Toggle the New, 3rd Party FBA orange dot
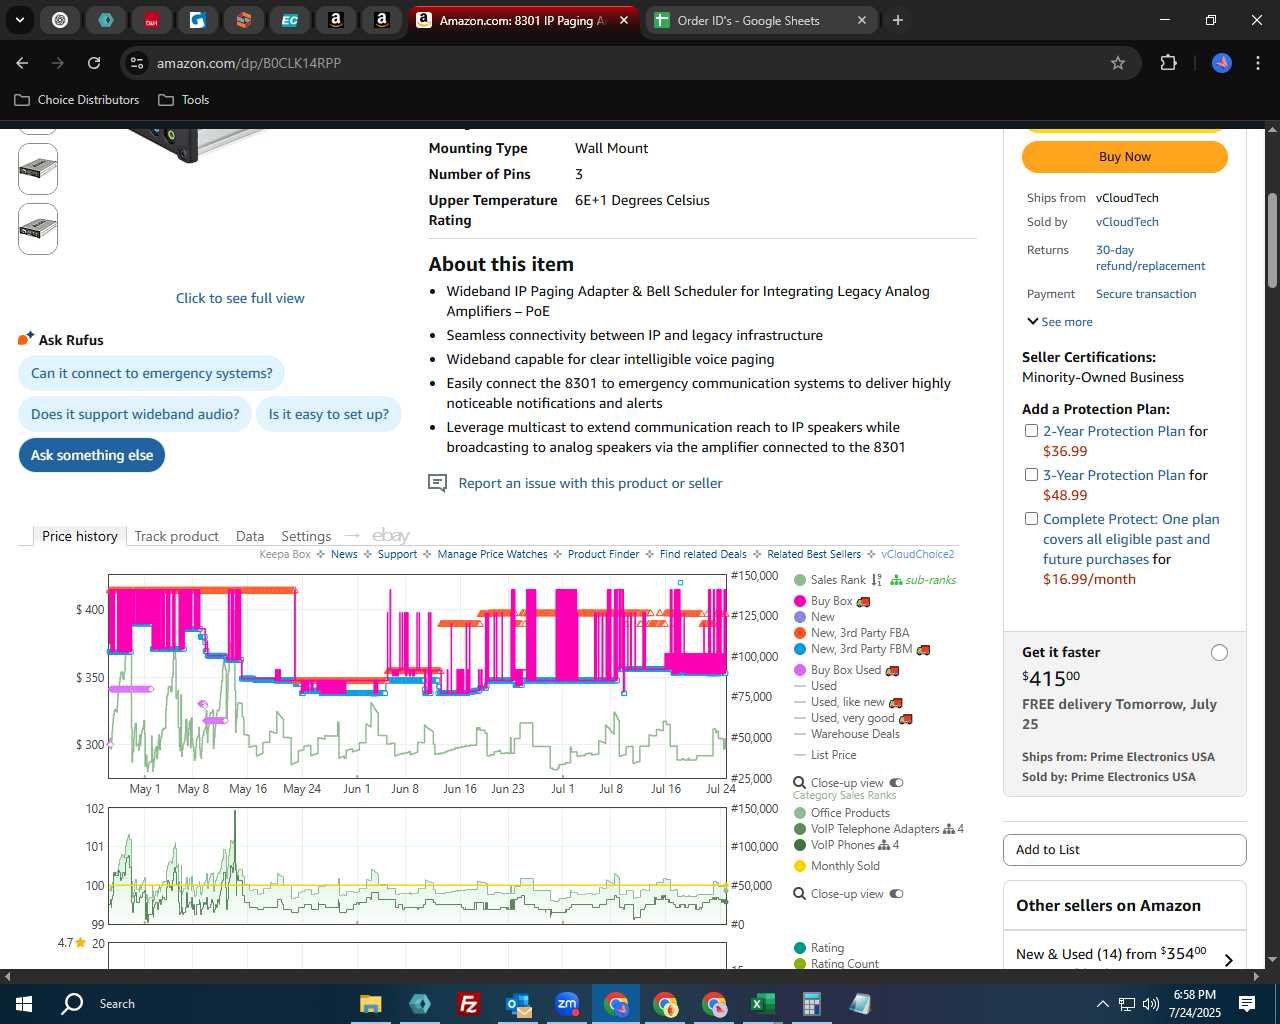 point(800,633)
